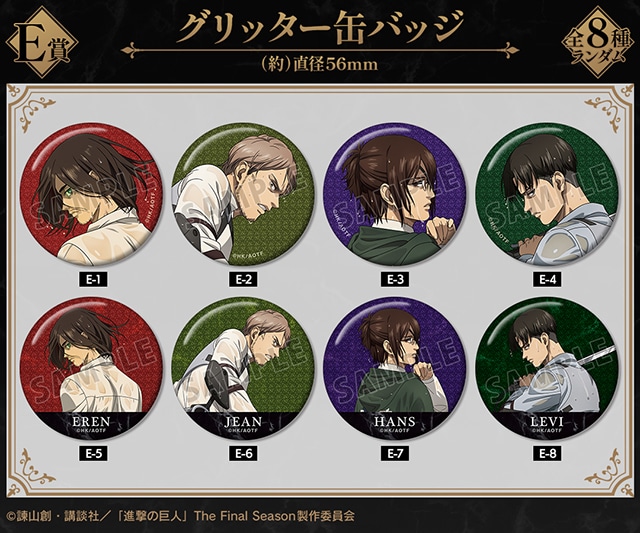
Task: Click the E賞 diamond emblem
Action: [x=42, y=42]
